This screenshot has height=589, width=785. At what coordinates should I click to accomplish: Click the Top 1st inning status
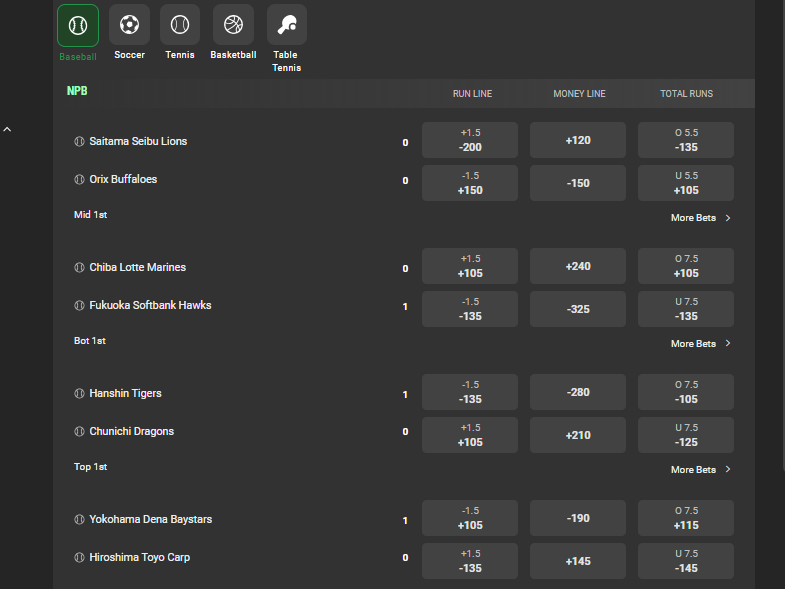pyautogui.click(x=91, y=467)
